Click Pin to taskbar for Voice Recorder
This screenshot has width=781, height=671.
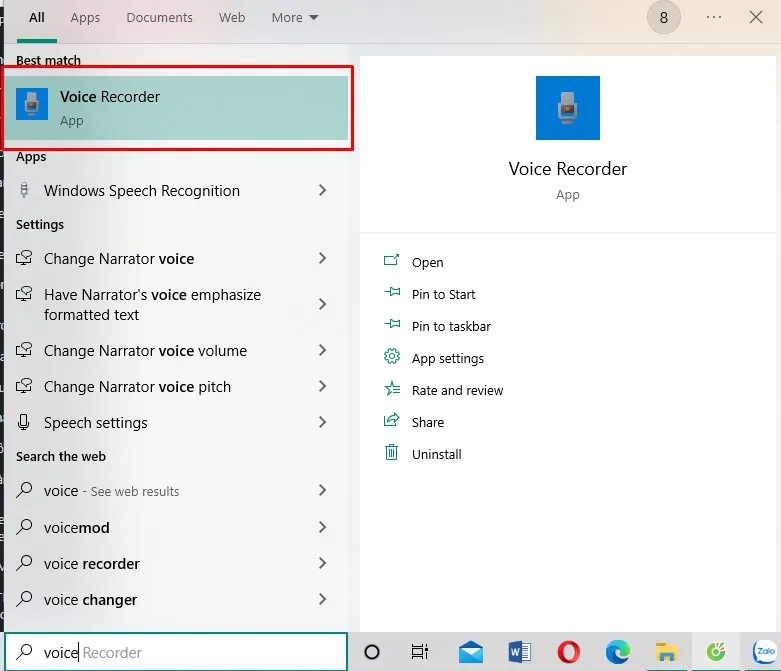(451, 326)
